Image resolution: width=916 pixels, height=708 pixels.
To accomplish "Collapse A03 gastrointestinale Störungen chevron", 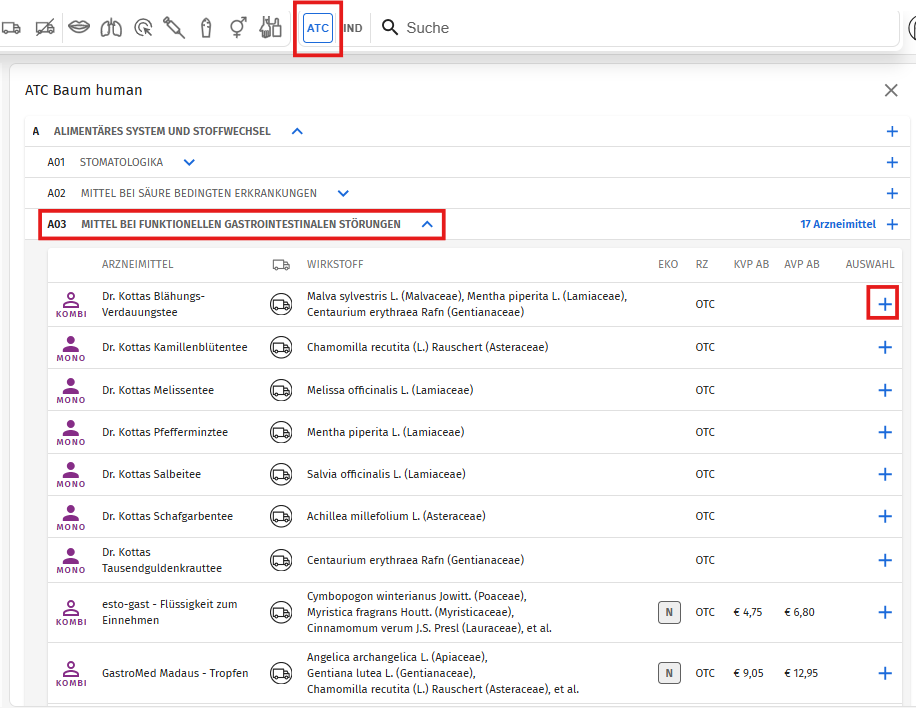I will click(x=428, y=224).
